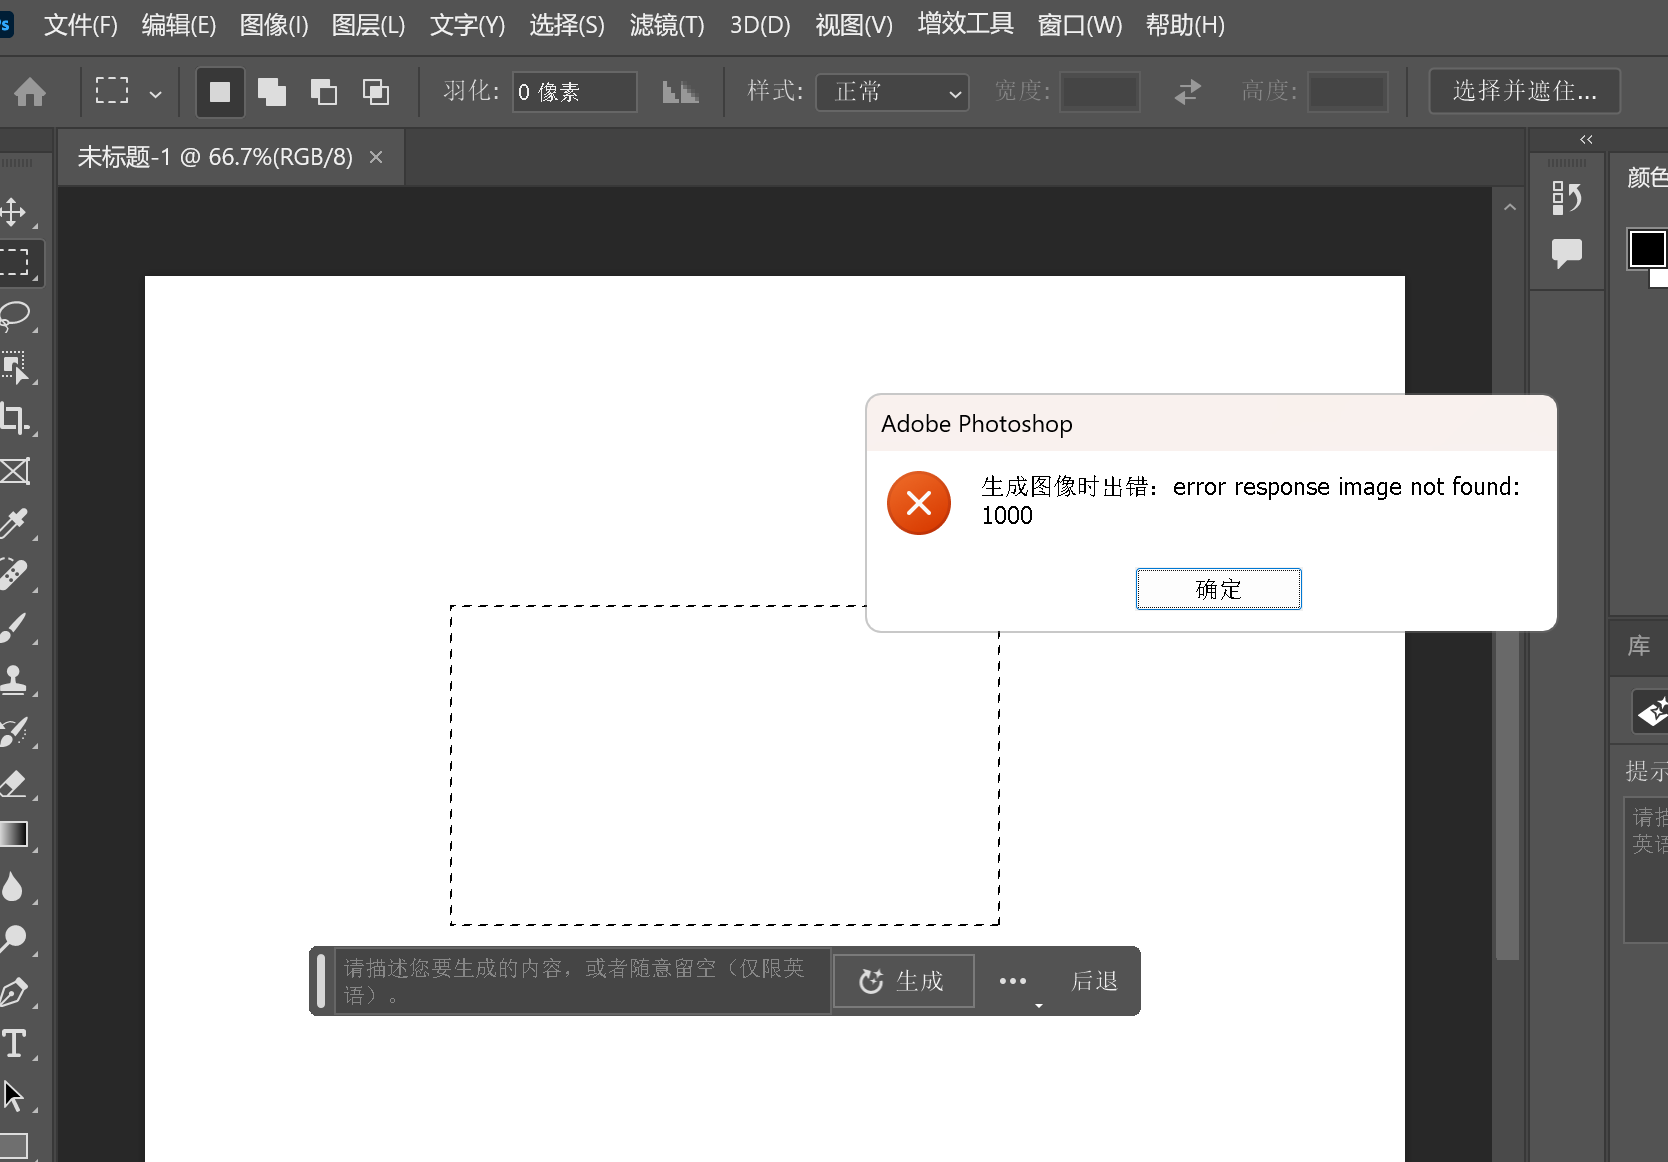Open the 增效工具 menu
Screen dimensions: 1668x1162
coord(966,24)
